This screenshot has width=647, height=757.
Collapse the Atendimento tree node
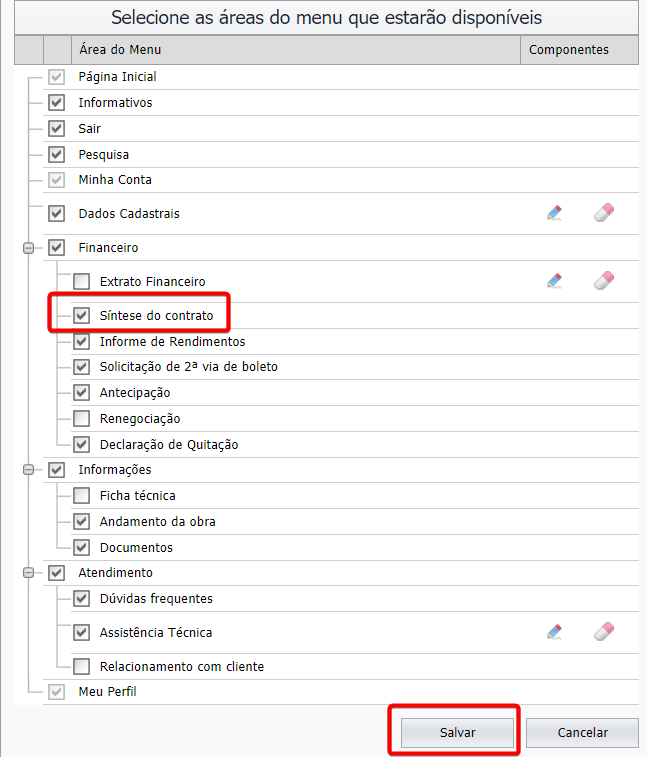click(28, 573)
